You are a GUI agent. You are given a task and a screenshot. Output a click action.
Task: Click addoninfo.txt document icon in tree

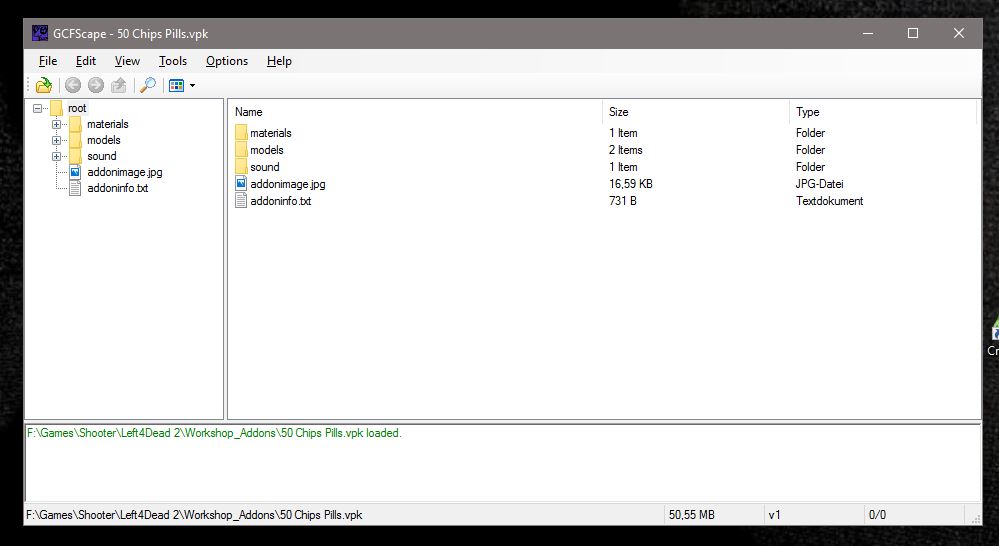pyautogui.click(x=75, y=188)
